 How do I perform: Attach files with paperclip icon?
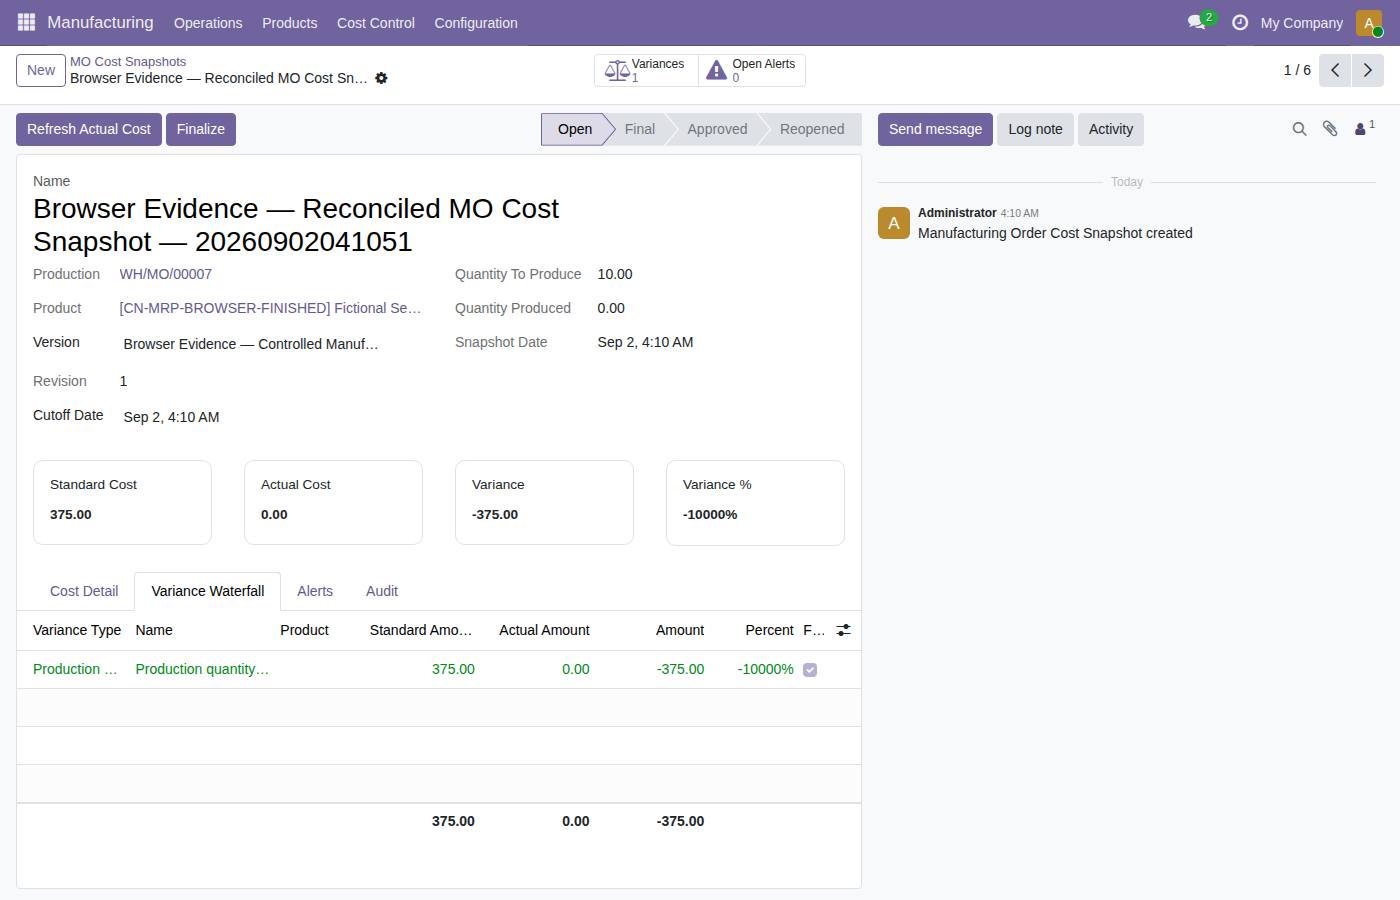point(1330,129)
